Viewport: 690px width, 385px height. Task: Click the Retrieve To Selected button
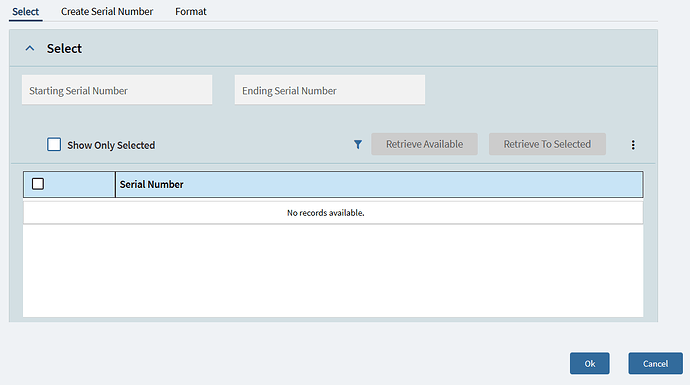tap(547, 144)
